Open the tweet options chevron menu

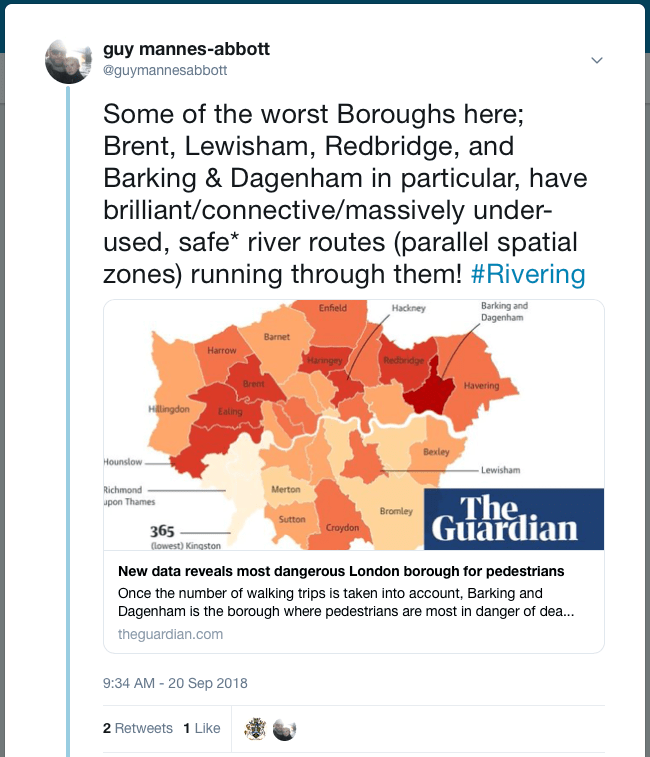point(597,61)
